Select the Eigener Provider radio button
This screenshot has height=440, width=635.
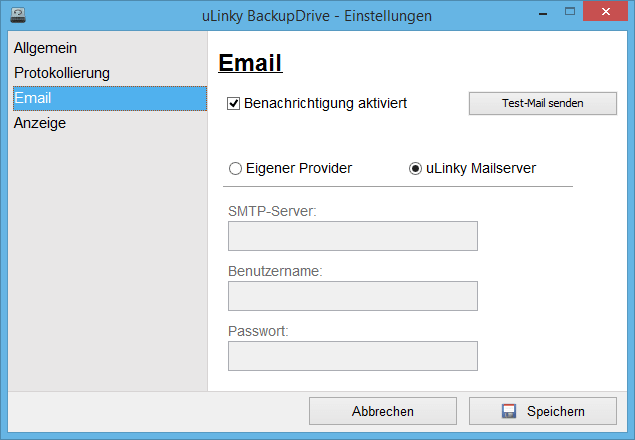pos(235,169)
